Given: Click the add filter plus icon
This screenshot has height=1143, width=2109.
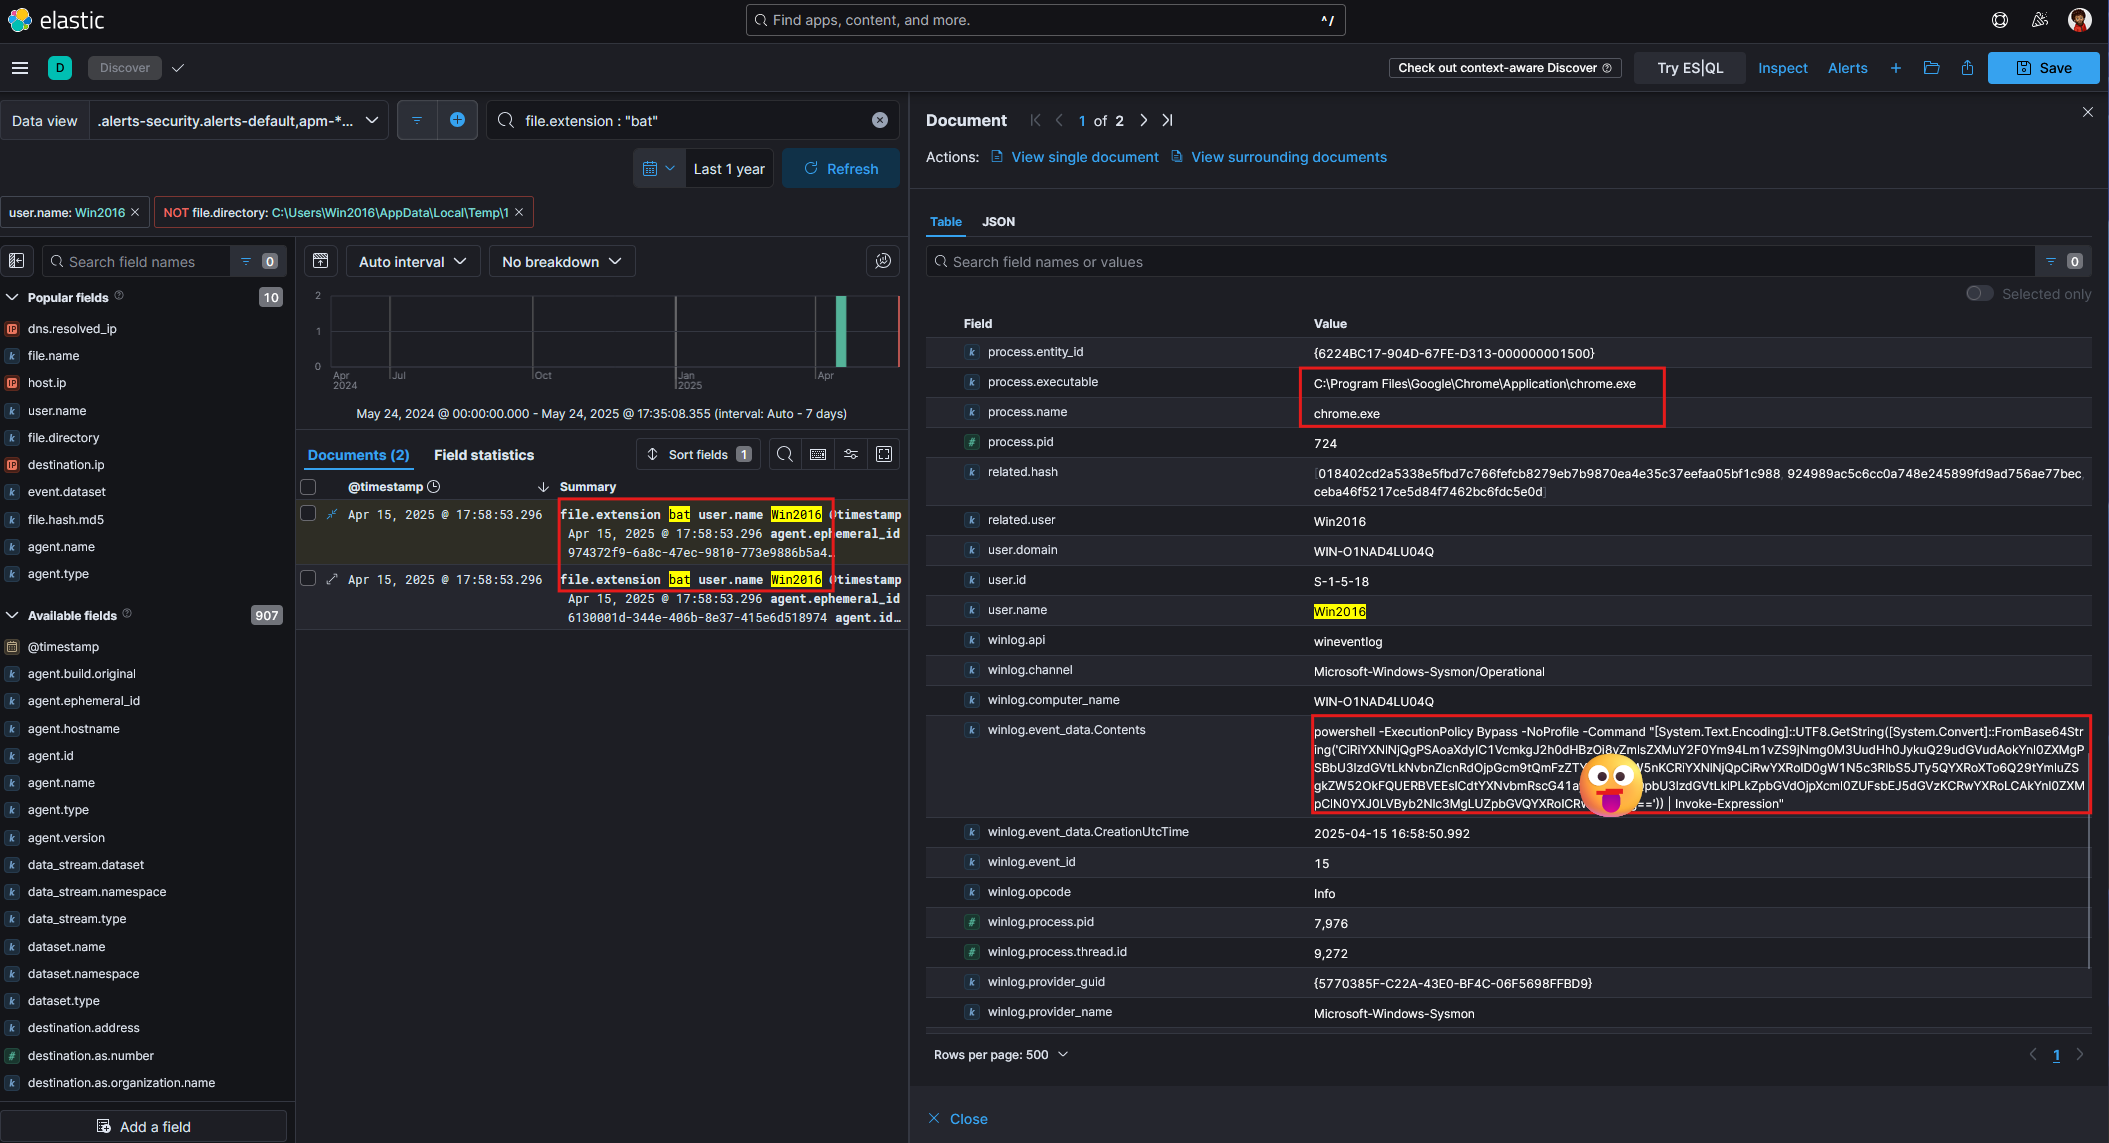Looking at the screenshot, I should pos(457,120).
